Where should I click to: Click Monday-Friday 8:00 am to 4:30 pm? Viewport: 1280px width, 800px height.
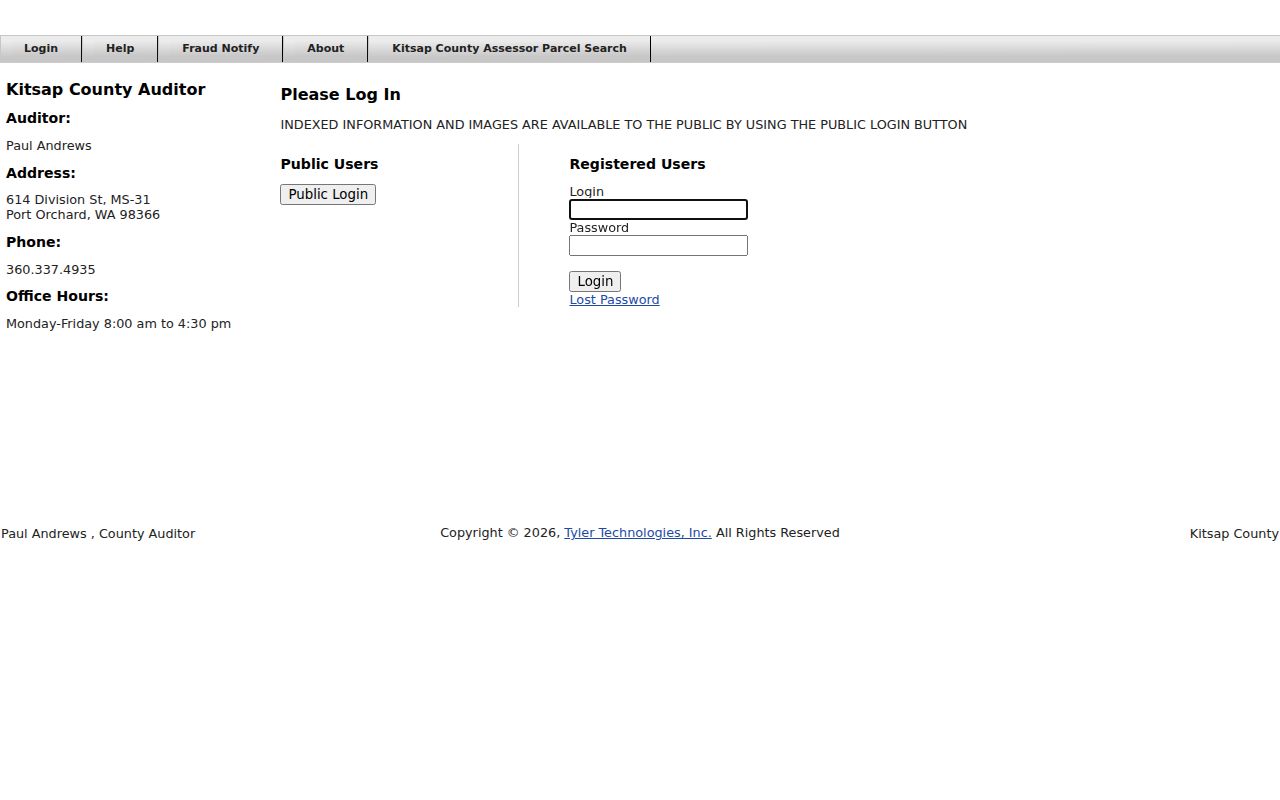click(x=118, y=324)
